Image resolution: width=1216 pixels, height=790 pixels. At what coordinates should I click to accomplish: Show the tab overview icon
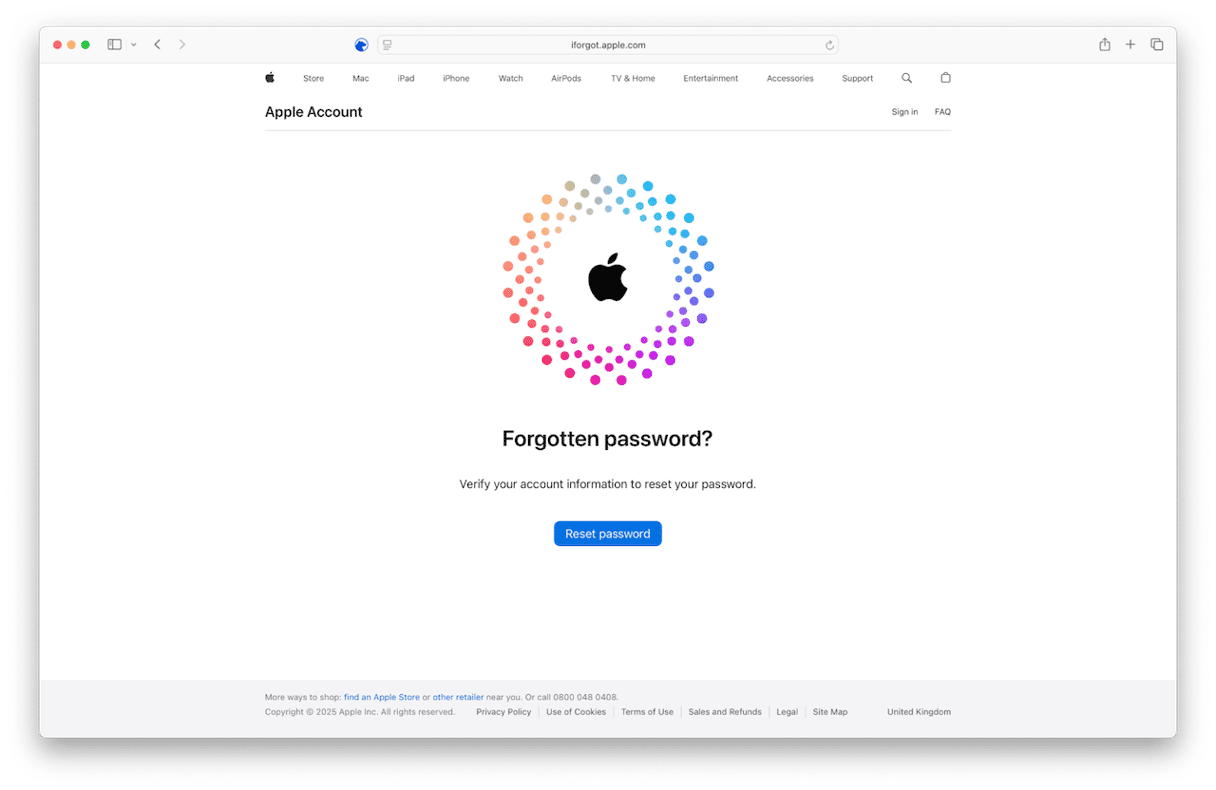pyautogui.click(x=1157, y=45)
